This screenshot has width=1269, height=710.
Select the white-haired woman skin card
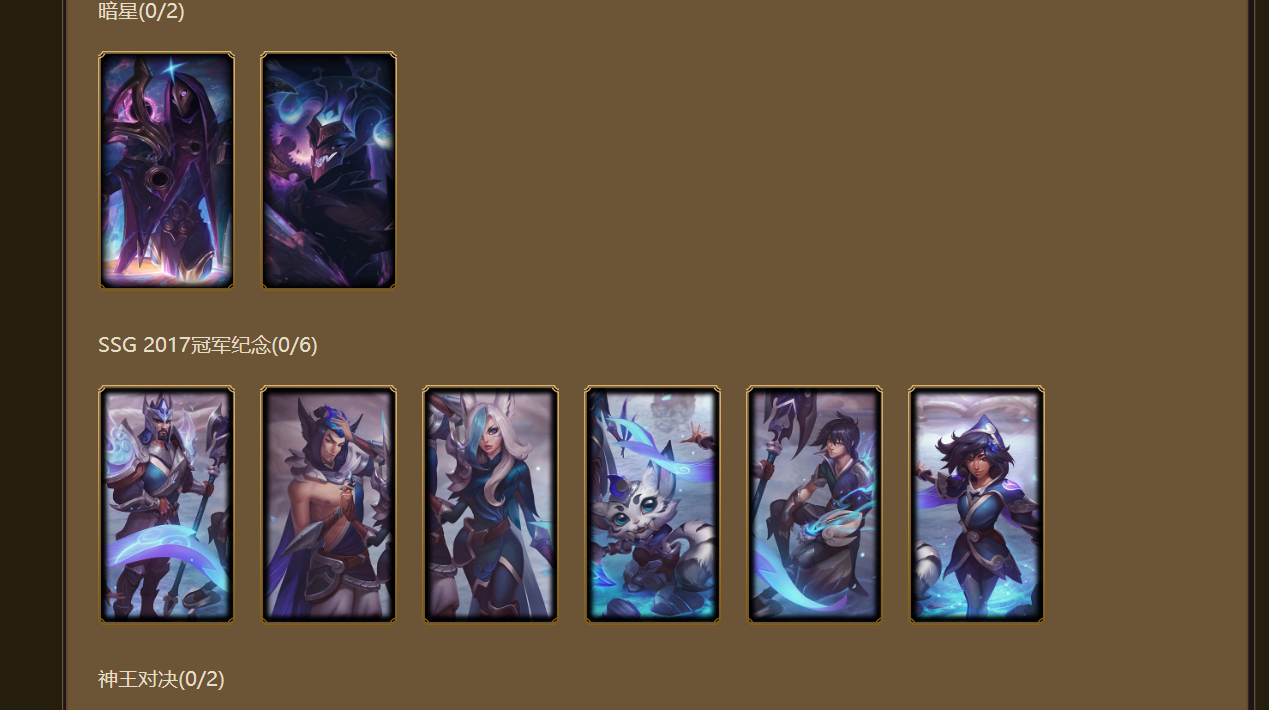click(491, 504)
